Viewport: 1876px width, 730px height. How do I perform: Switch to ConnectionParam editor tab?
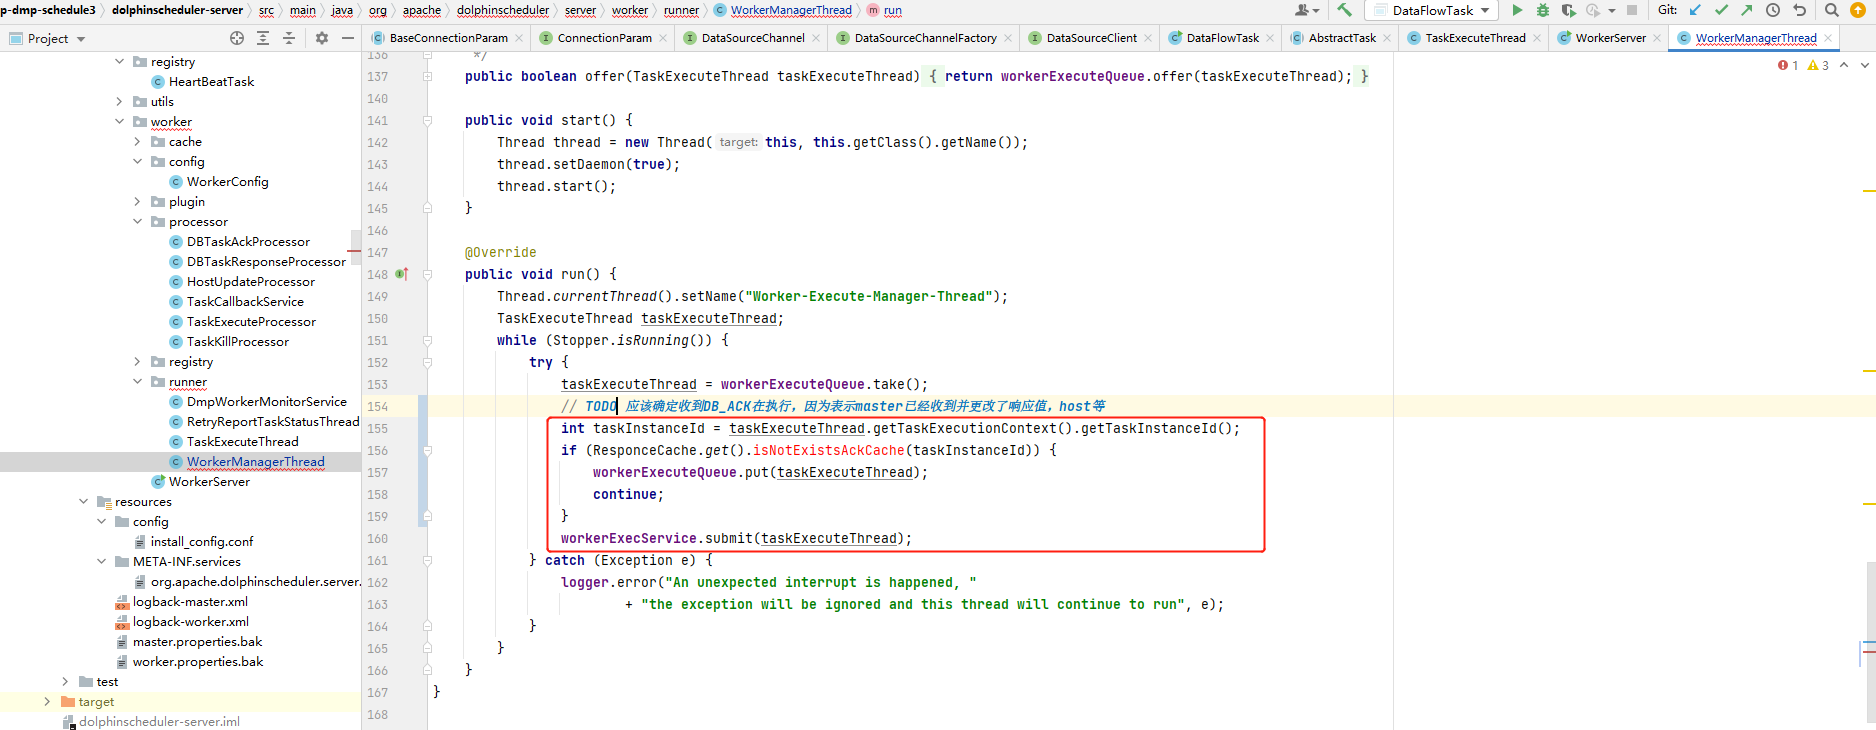(x=603, y=38)
